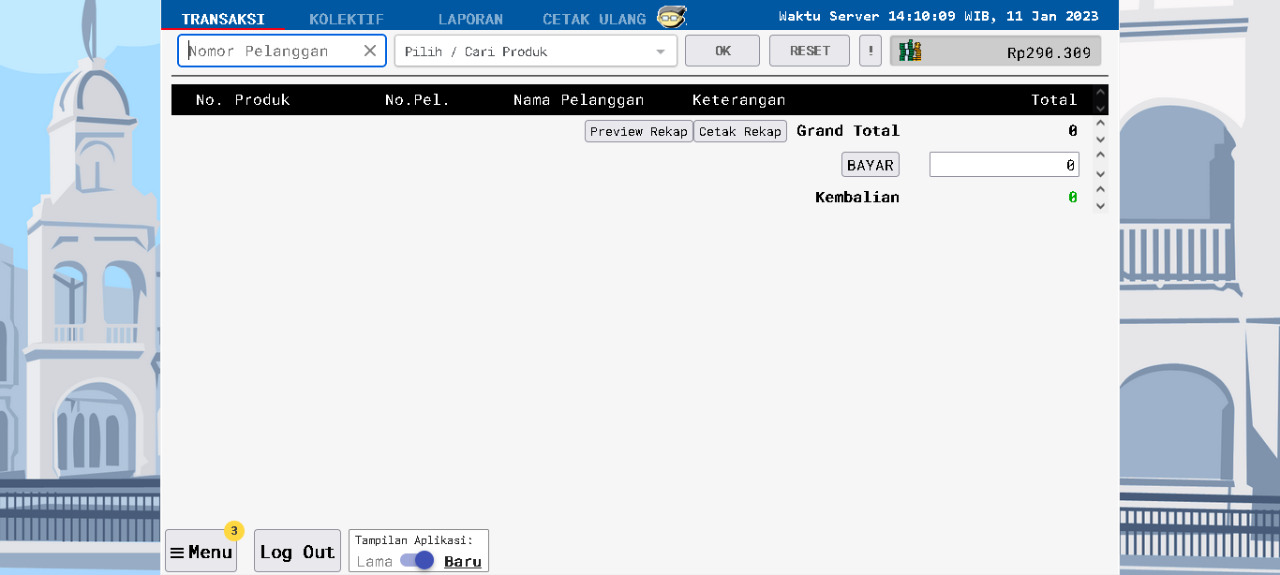
Task: Click the yellow notification badge on Menu
Action: (234, 530)
